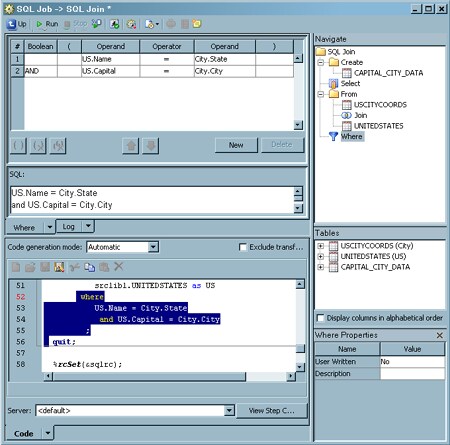Viewport: 450px width, 445px height.
Task: Open the Server dropdown
Action: [229, 410]
